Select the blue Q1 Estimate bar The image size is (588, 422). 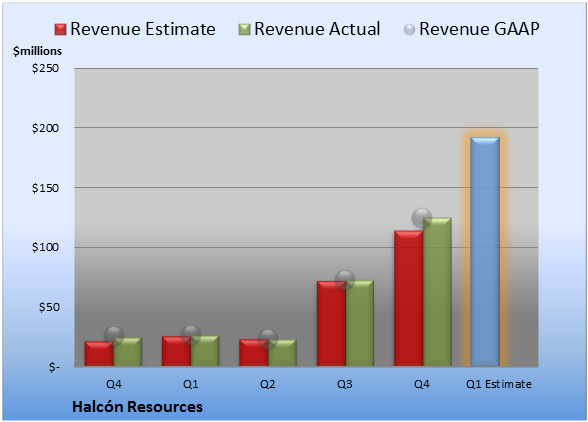click(485, 251)
